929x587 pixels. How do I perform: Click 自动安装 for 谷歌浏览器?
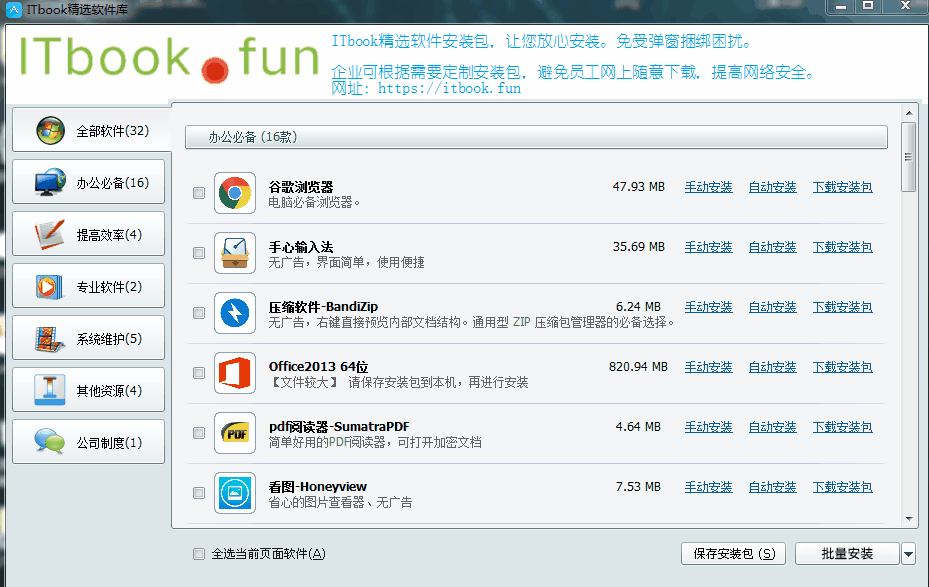pos(773,187)
